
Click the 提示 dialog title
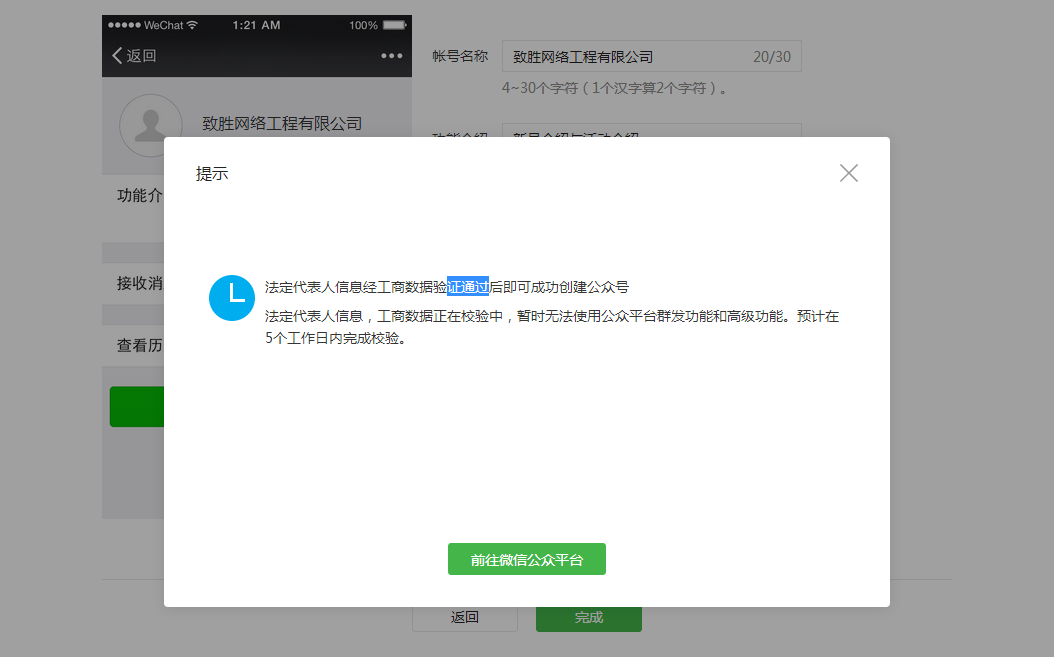pyautogui.click(x=212, y=173)
